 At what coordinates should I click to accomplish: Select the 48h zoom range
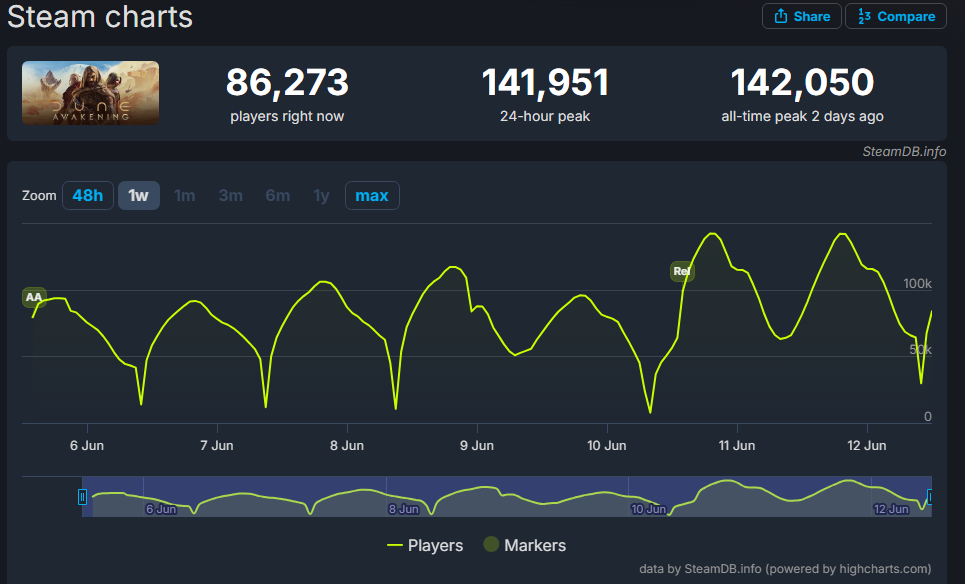87,196
